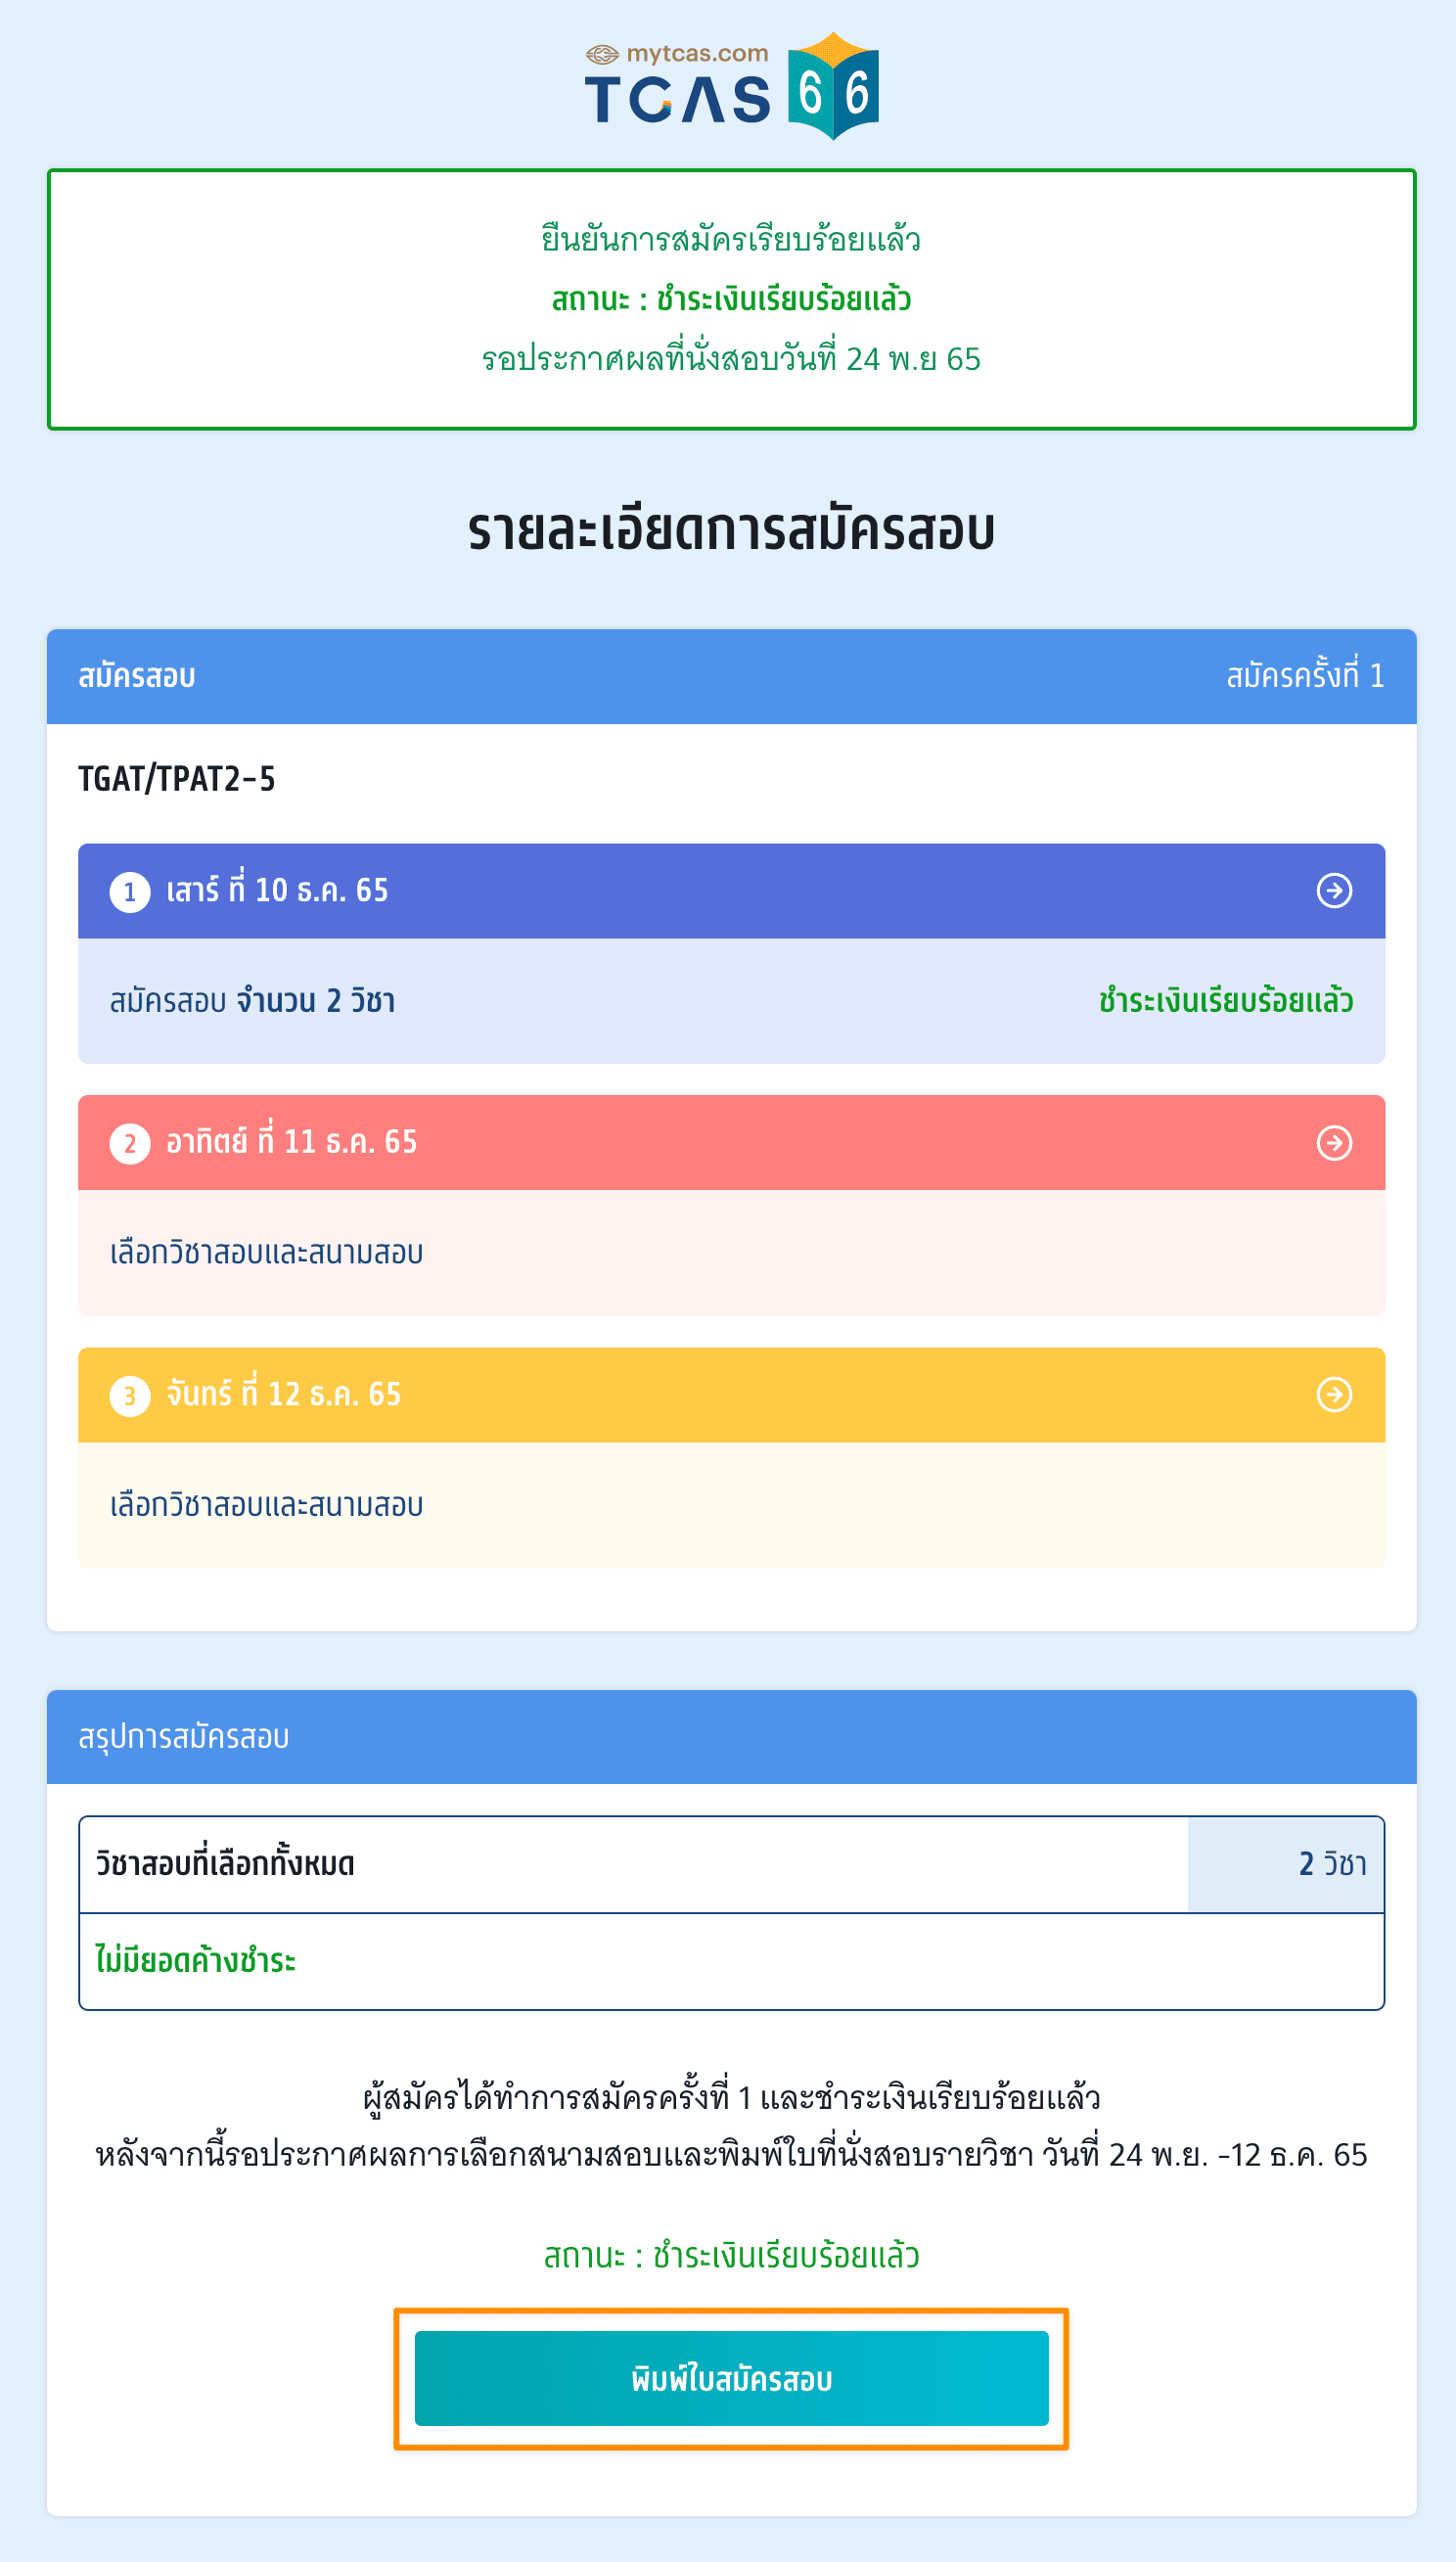Click the green confirmation status banner
The width and height of the screenshot is (1456, 2562).
click(731, 299)
